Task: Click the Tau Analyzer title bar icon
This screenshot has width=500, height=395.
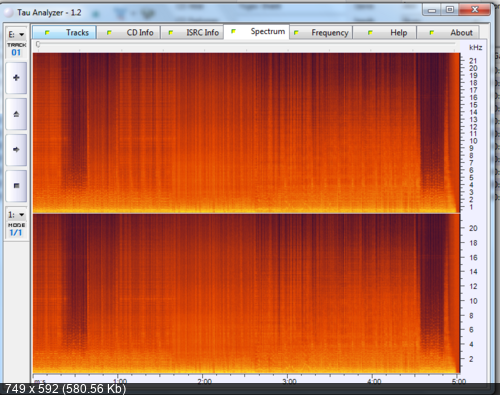Action: click(x=9, y=13)
